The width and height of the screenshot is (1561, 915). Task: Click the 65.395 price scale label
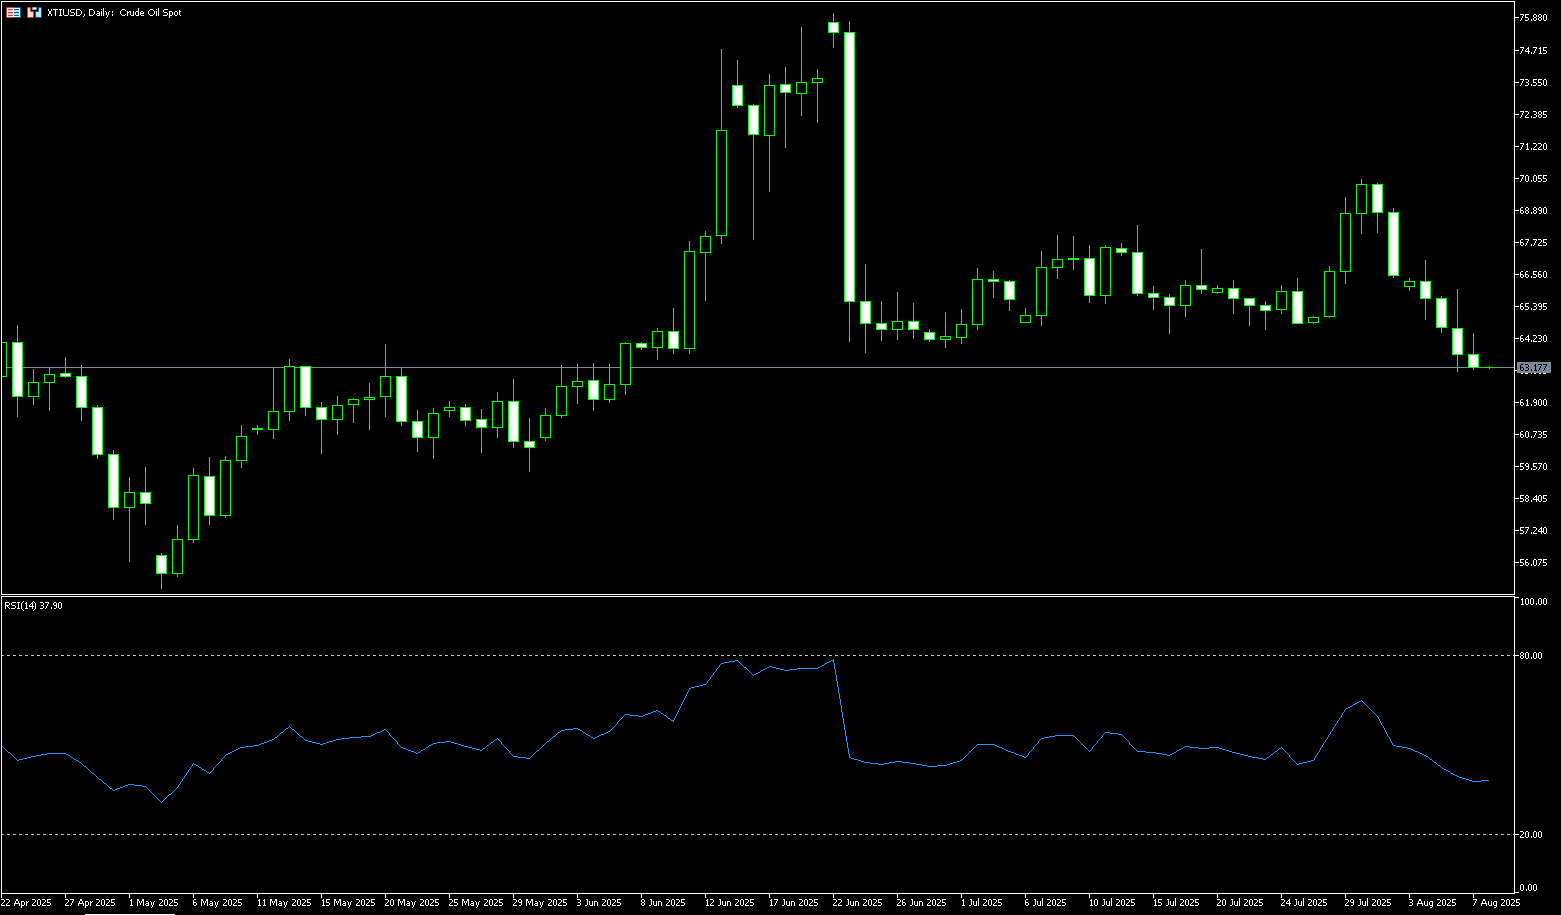[x=1534, y=306]
